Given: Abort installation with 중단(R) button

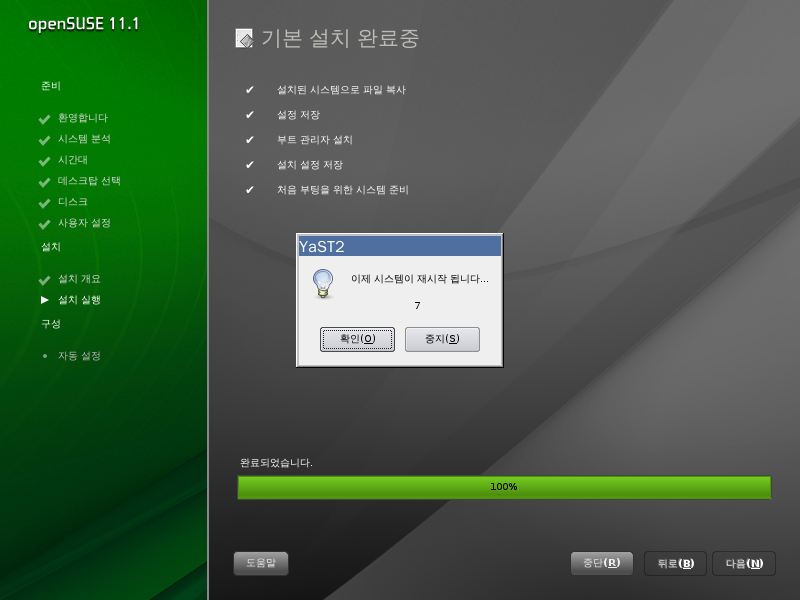Looking at the screenshot, I should [602, 563].
